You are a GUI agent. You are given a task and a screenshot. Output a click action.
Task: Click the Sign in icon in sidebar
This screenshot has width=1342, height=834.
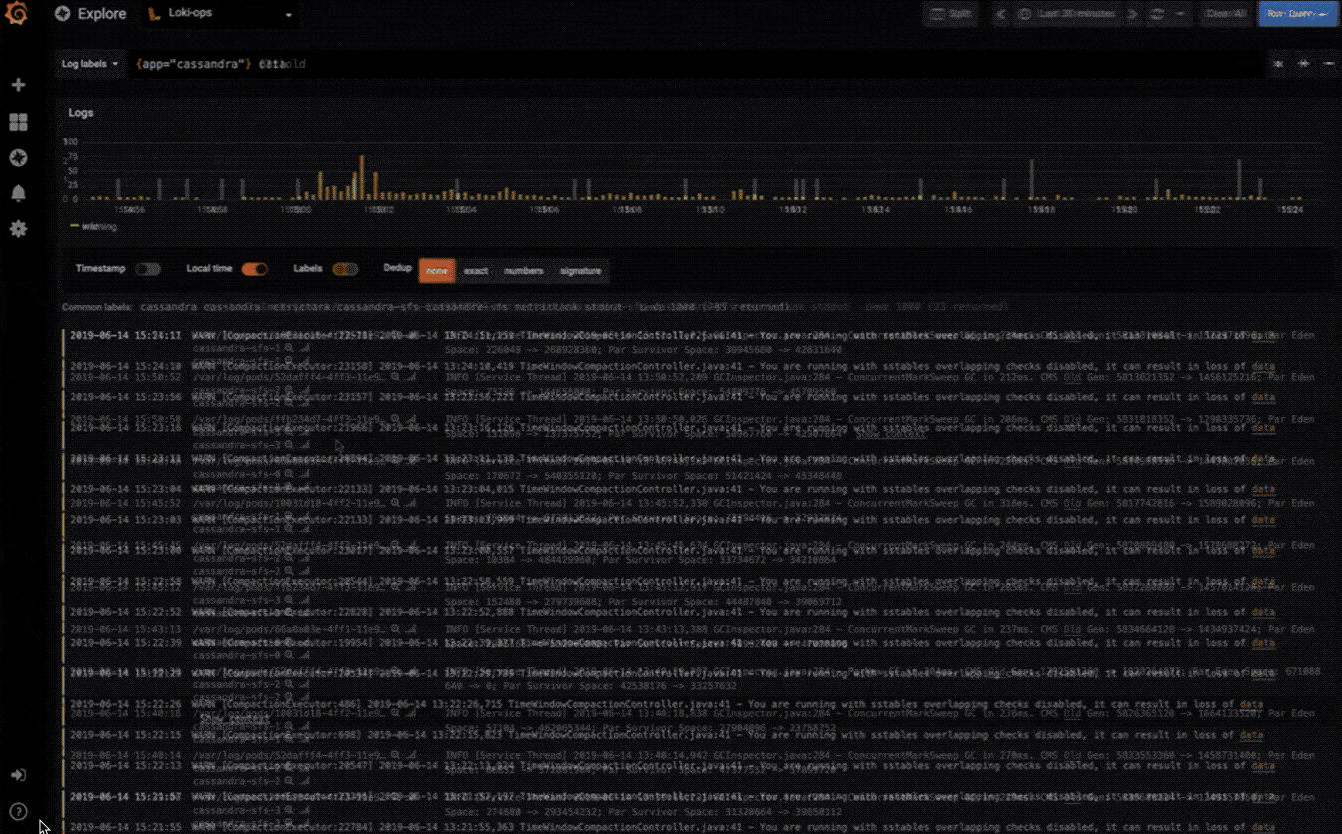(x=18, y=775)
